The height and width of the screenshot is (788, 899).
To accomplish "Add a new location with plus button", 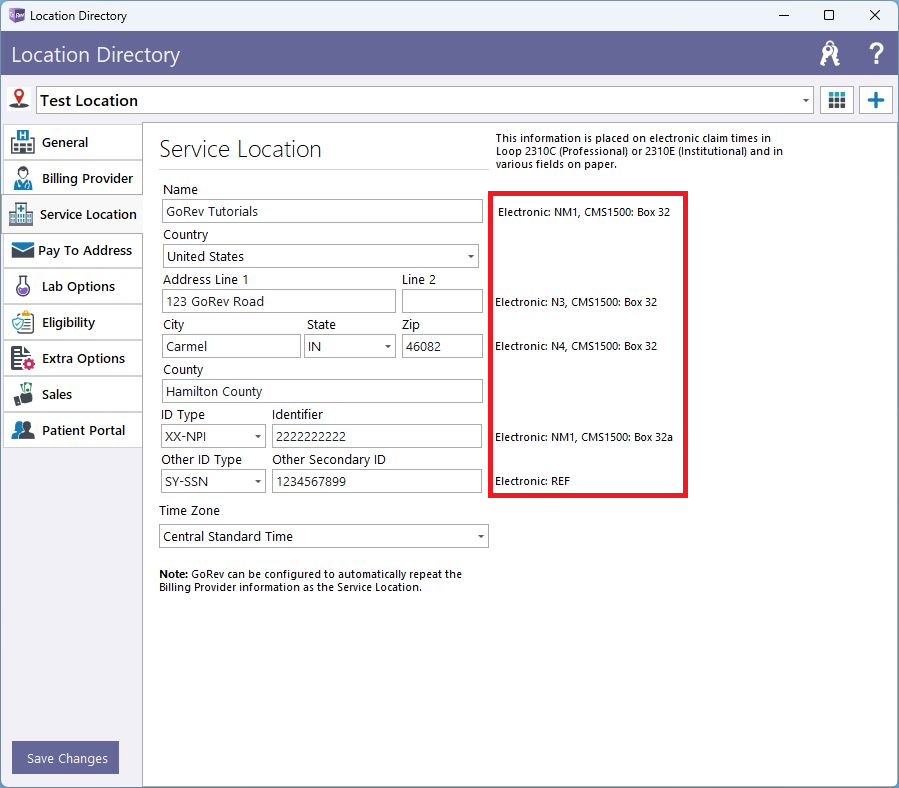I will tap(875, 100).
